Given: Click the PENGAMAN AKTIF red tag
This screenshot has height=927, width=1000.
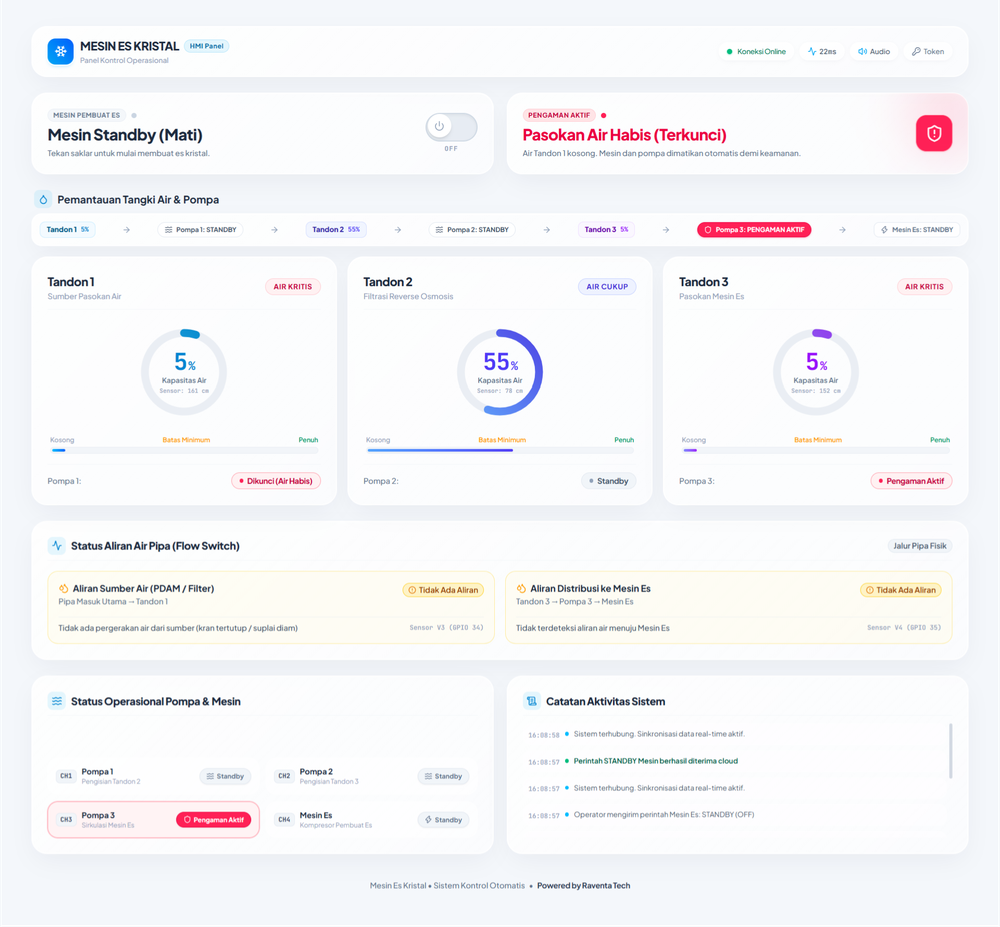Looking at the screenshot, I should coord(559,115).
